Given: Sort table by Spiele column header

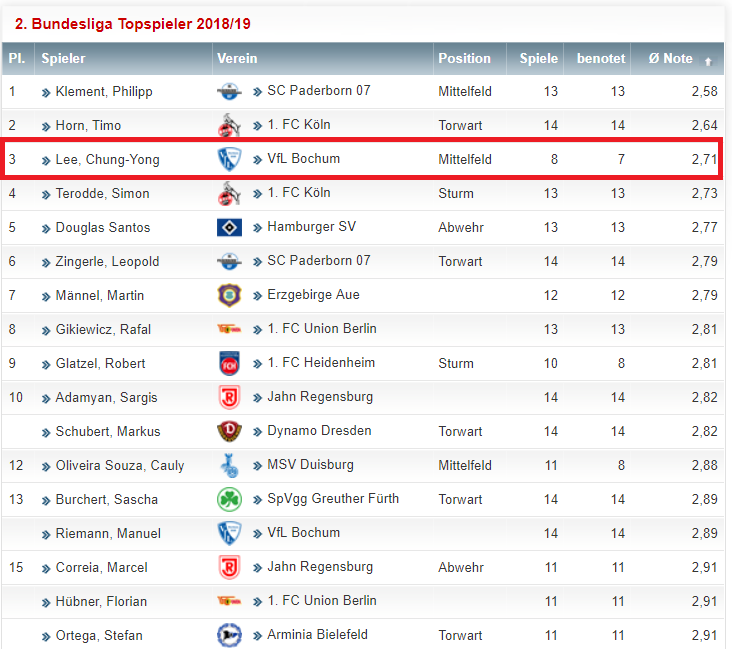Looking at the screenshot, I should 539,58.
